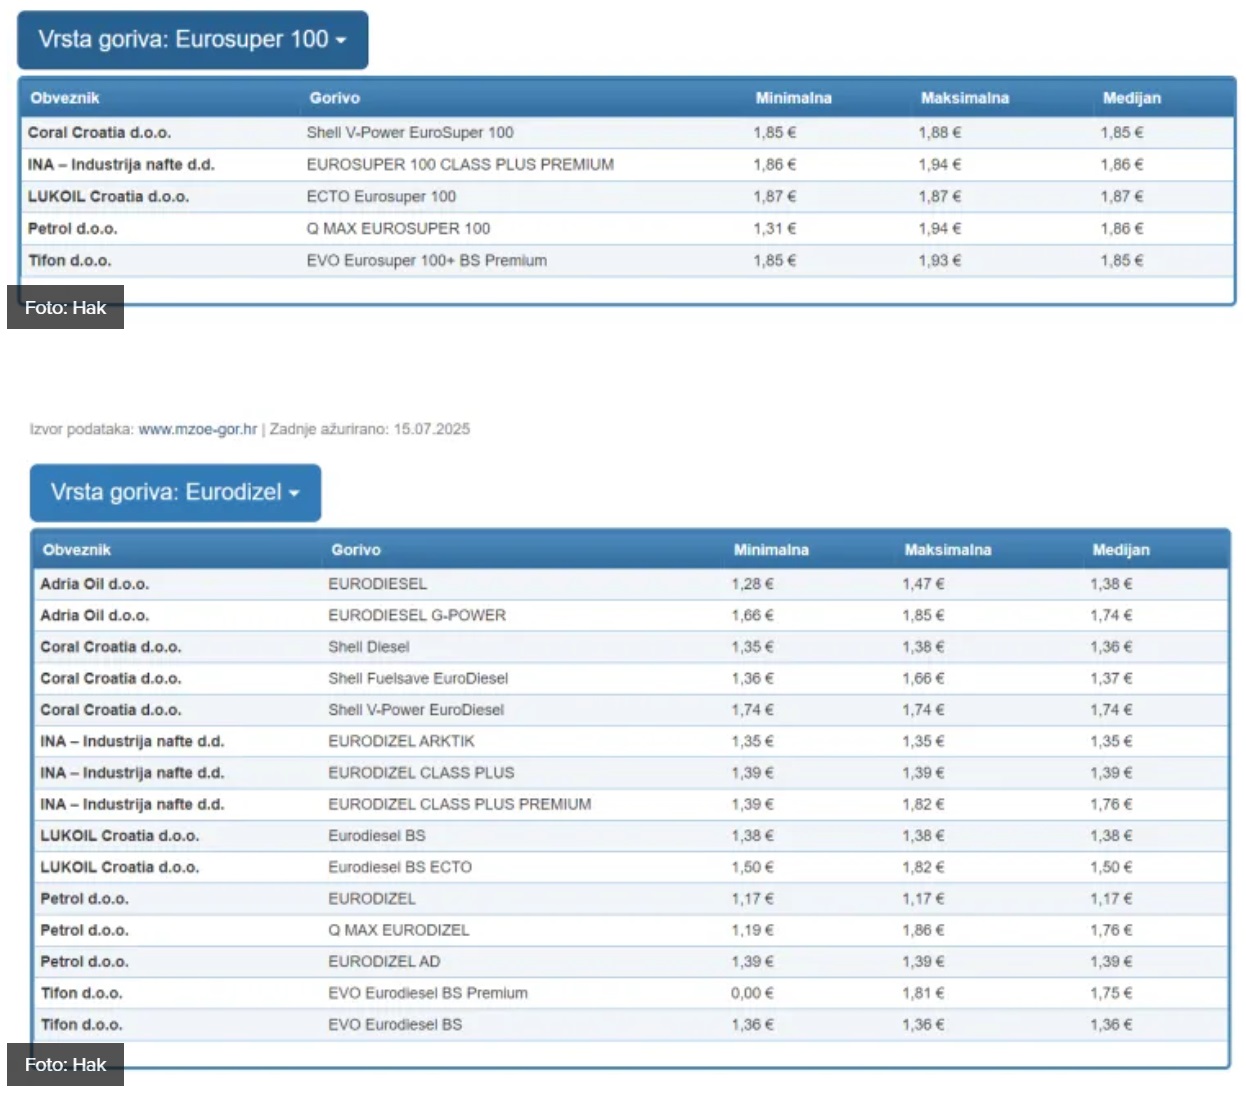Click the Gorivo header in Eurosuper 100 table
The width and height of the screenshot is (1246, 1096).
(x=335, y=98)
